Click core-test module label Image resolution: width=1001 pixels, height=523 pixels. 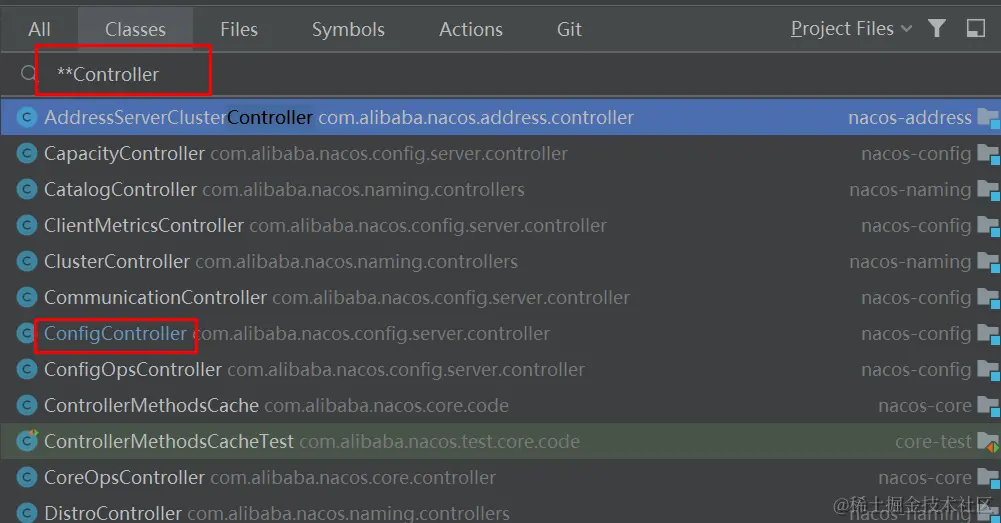(x=933, y=441)
